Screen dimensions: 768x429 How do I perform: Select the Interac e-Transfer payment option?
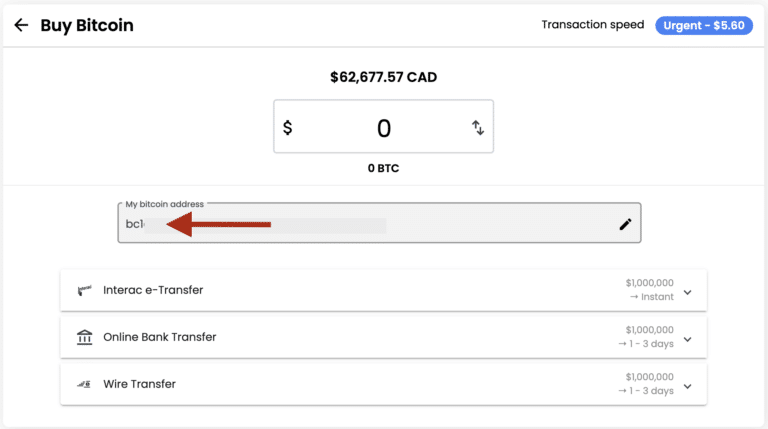(x=153, y=290)
